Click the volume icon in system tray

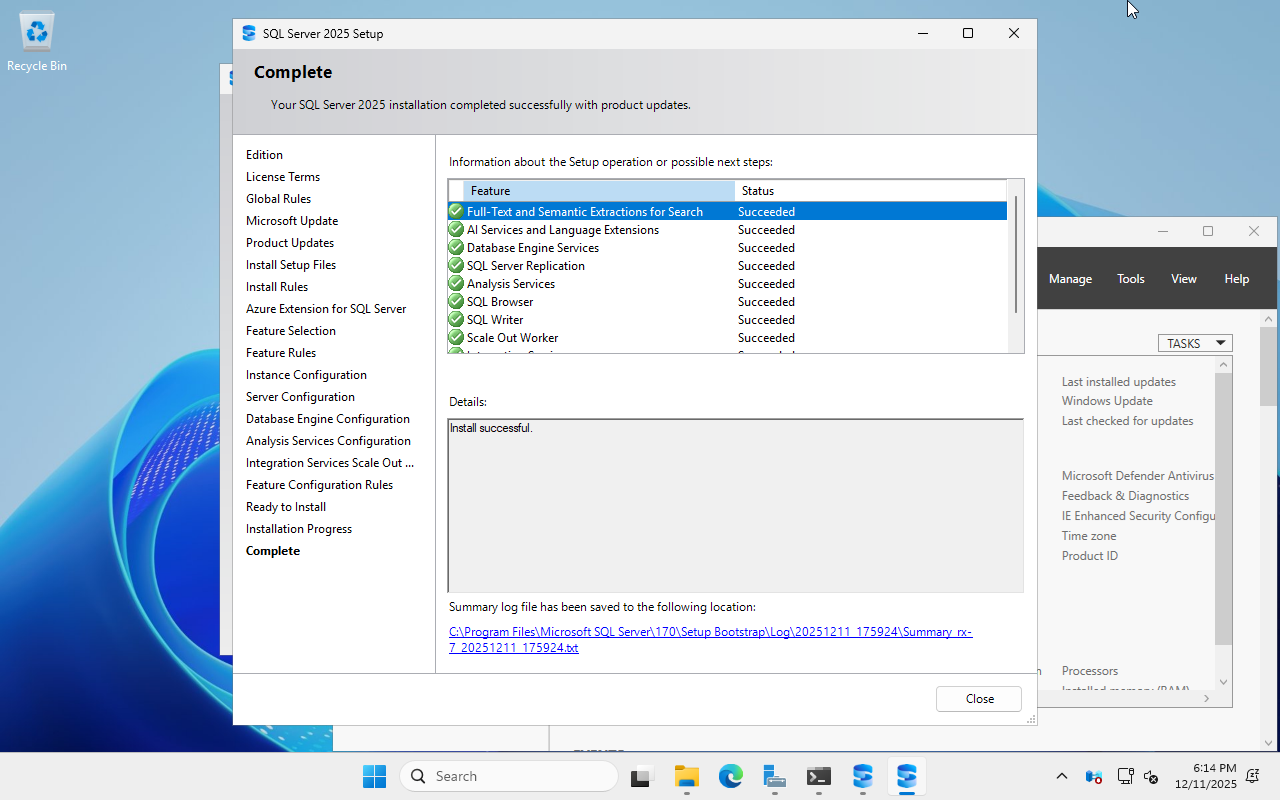tap(1150, 776)
